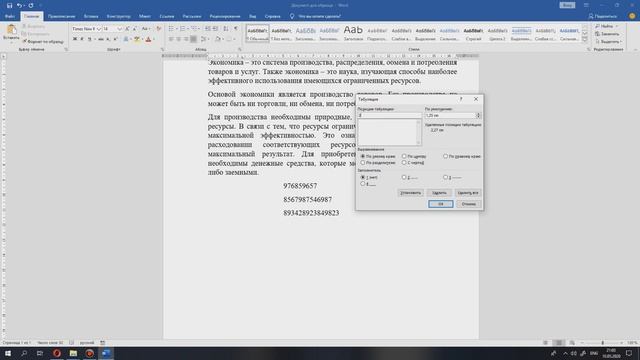The width and height of the screenshot is (640, 360).
Task: Expand styles gallery More button
Action: pos(584,40)
